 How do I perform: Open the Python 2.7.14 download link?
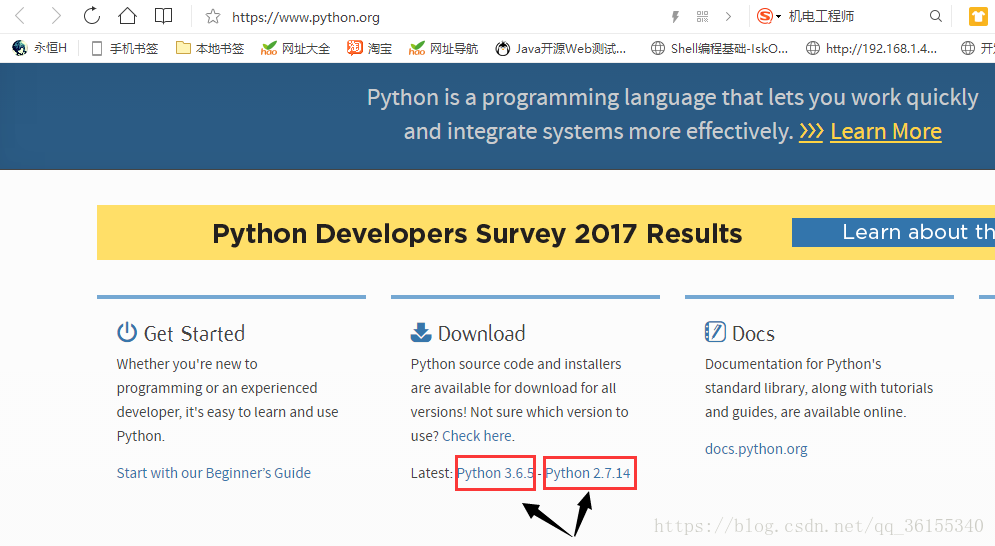pyautogui.click(x=588, y=473)
